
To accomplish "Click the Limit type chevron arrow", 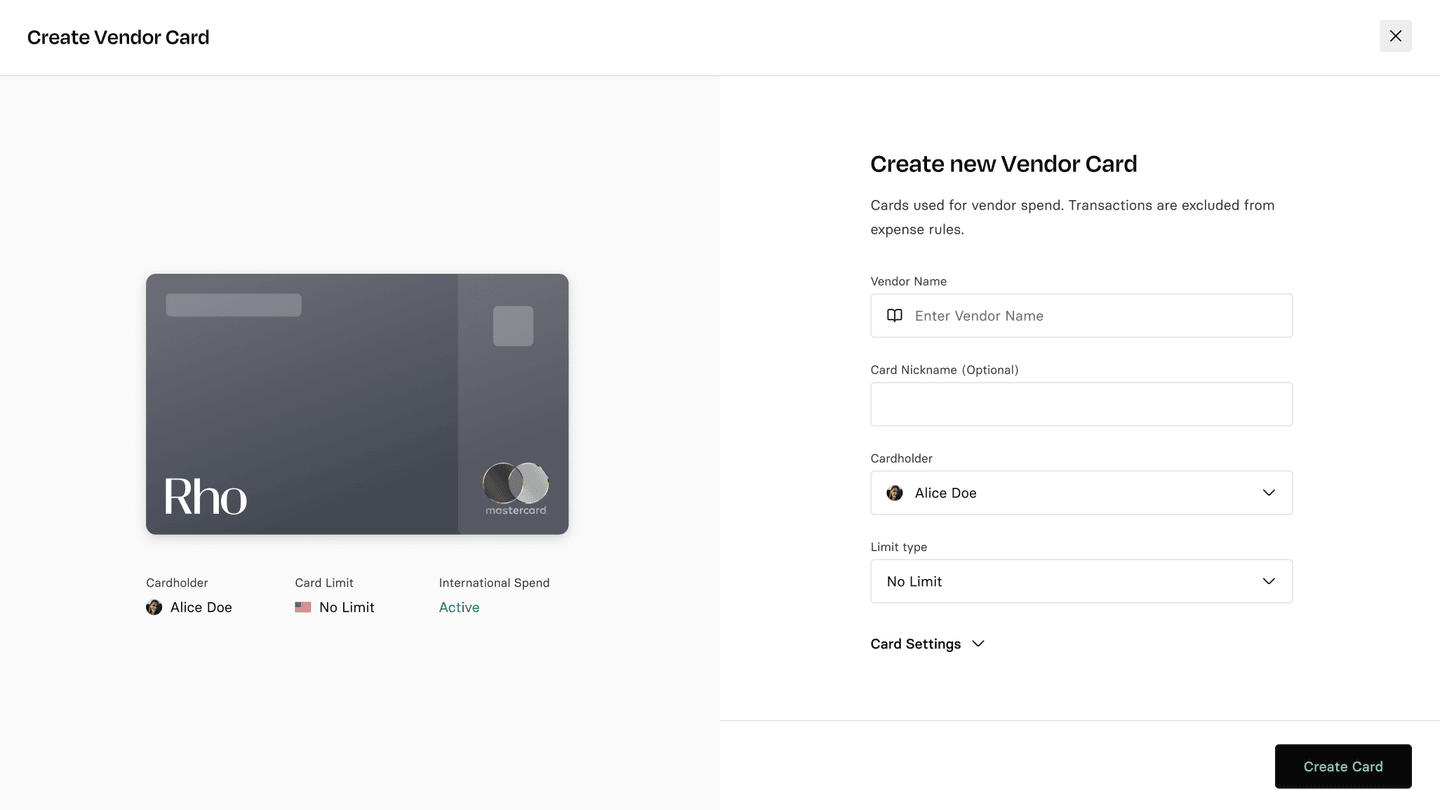I will coord(1269,581).
